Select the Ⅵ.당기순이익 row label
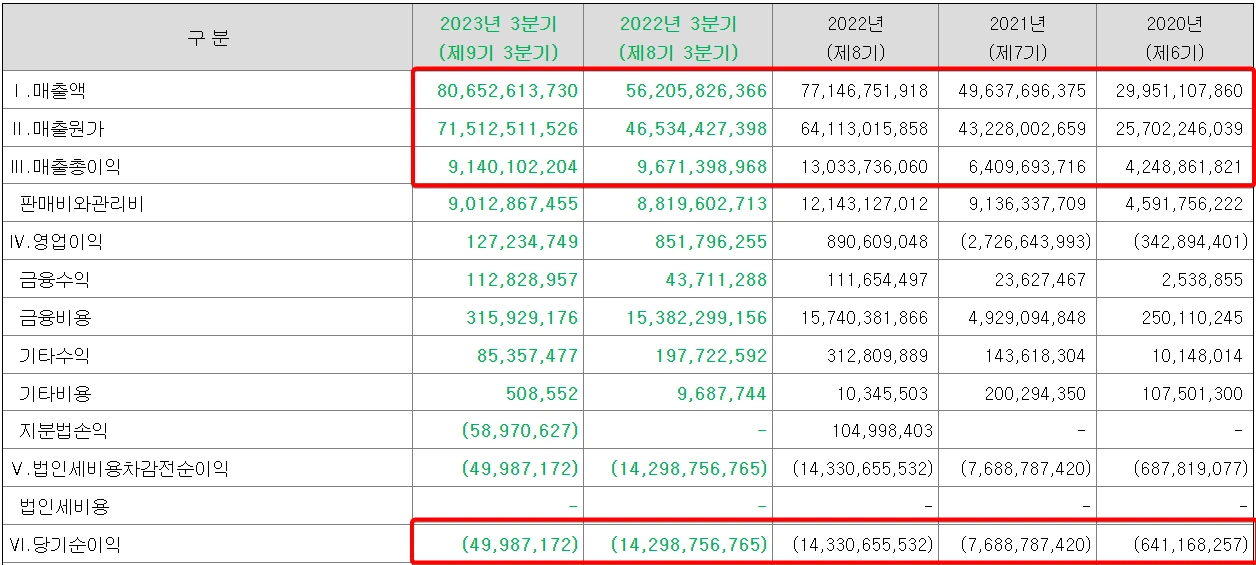The image size is (1256, 565). 66,545
